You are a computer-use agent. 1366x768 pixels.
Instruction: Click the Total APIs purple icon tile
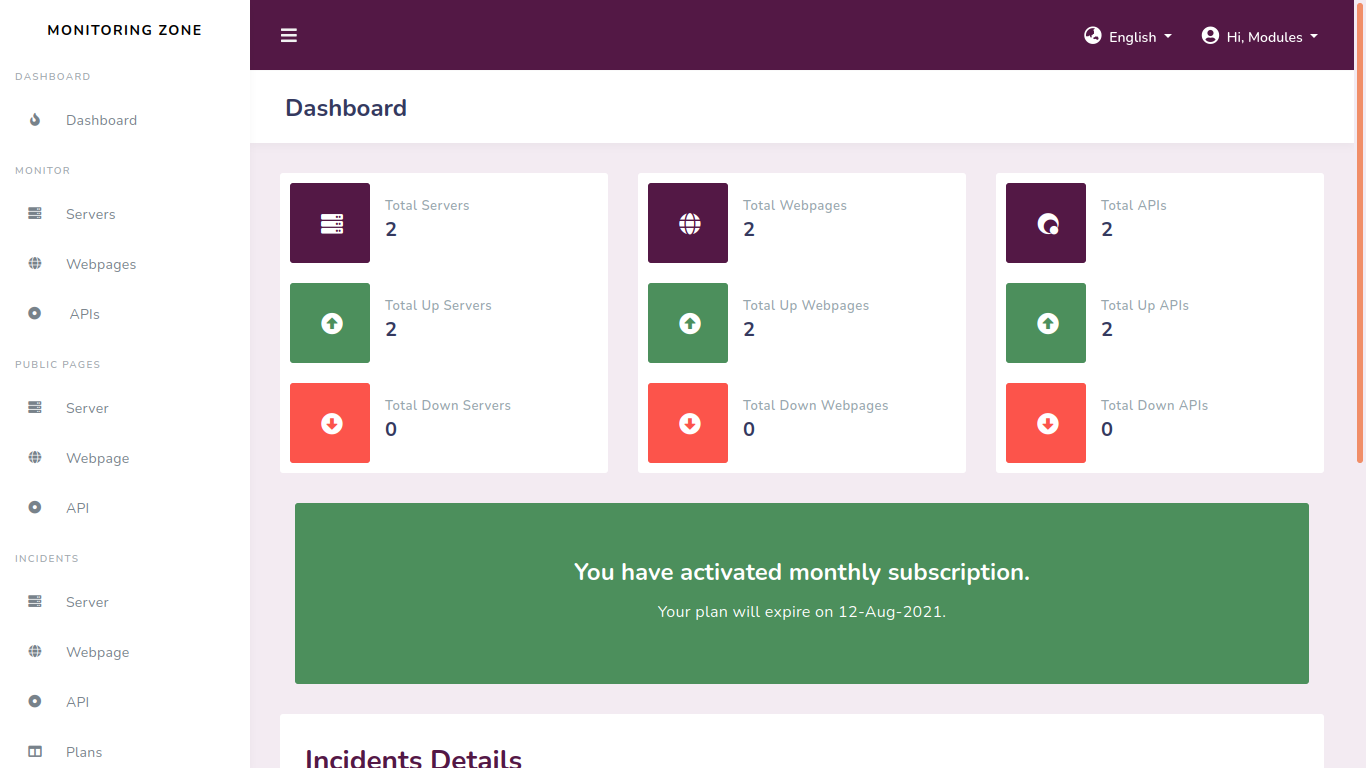(x=1046, y=223)
